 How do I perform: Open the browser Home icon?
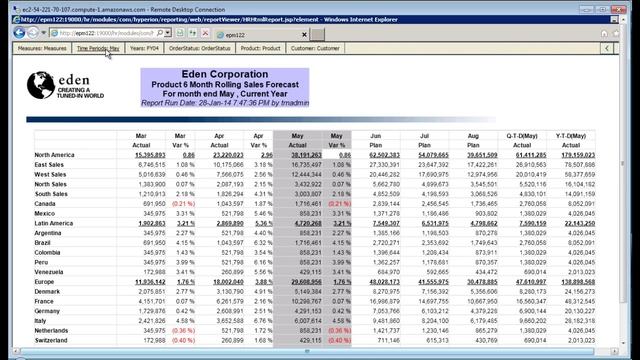[x=604, y=34]
